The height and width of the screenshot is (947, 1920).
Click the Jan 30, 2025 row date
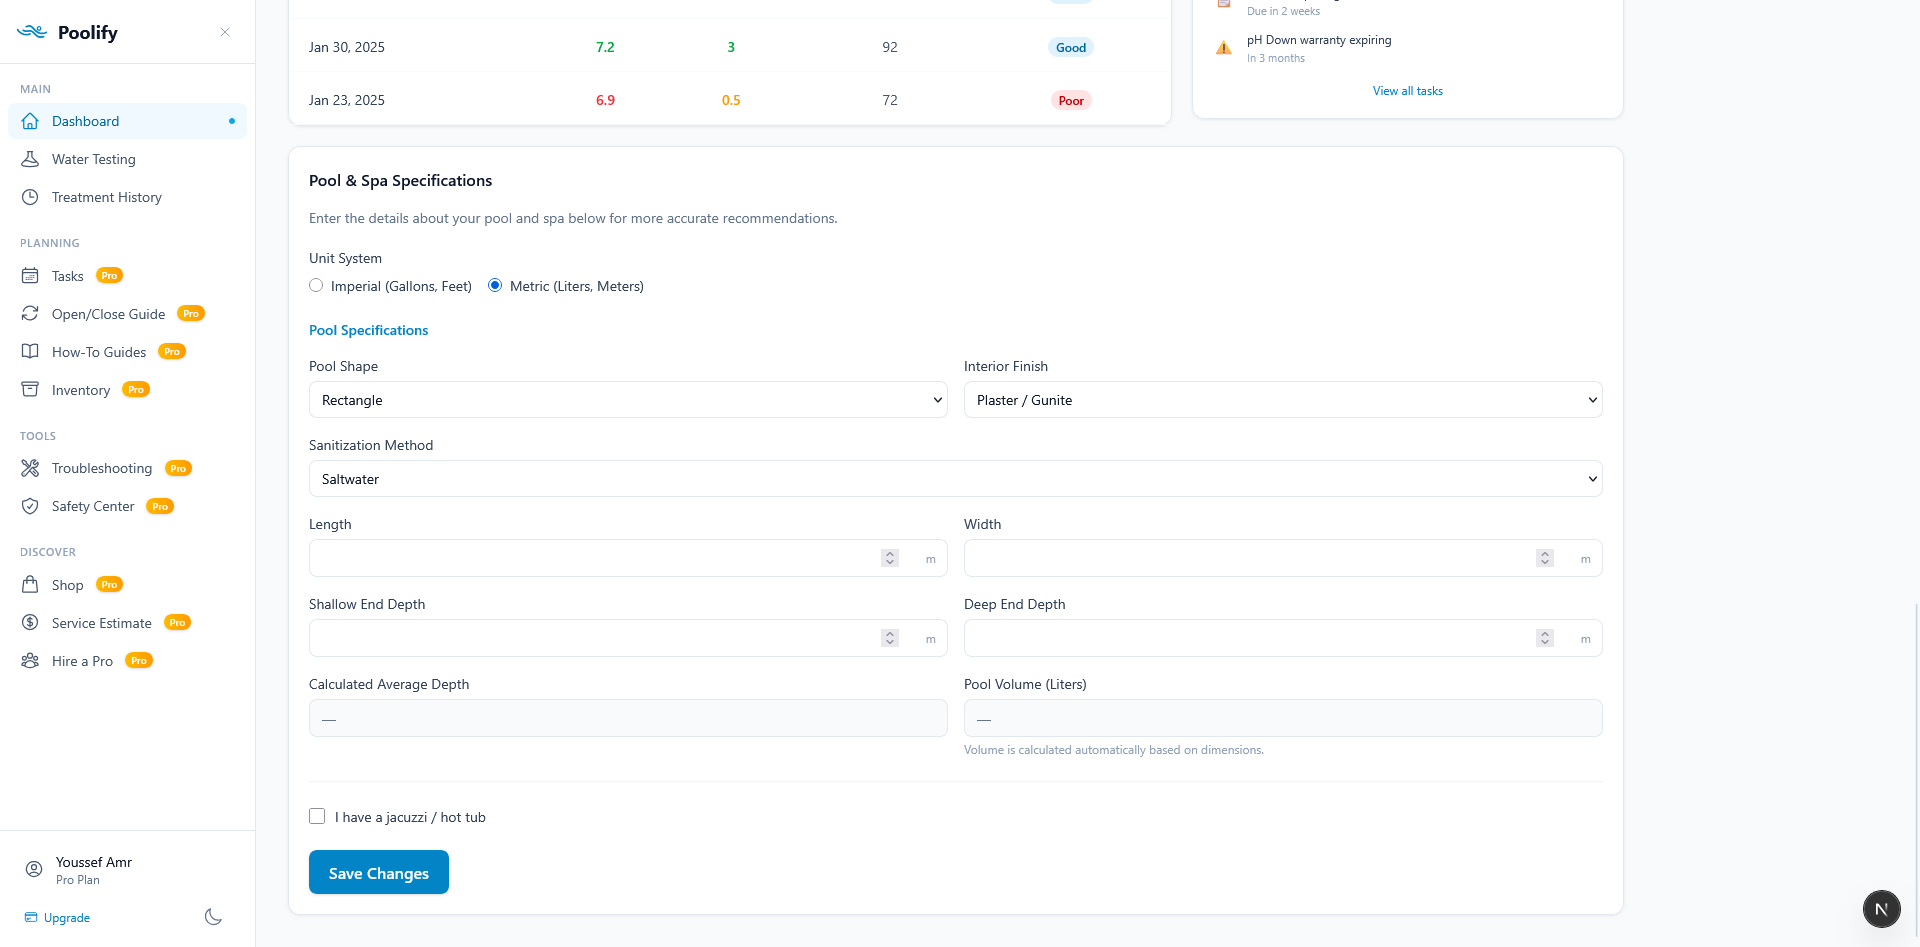point(347,47)
